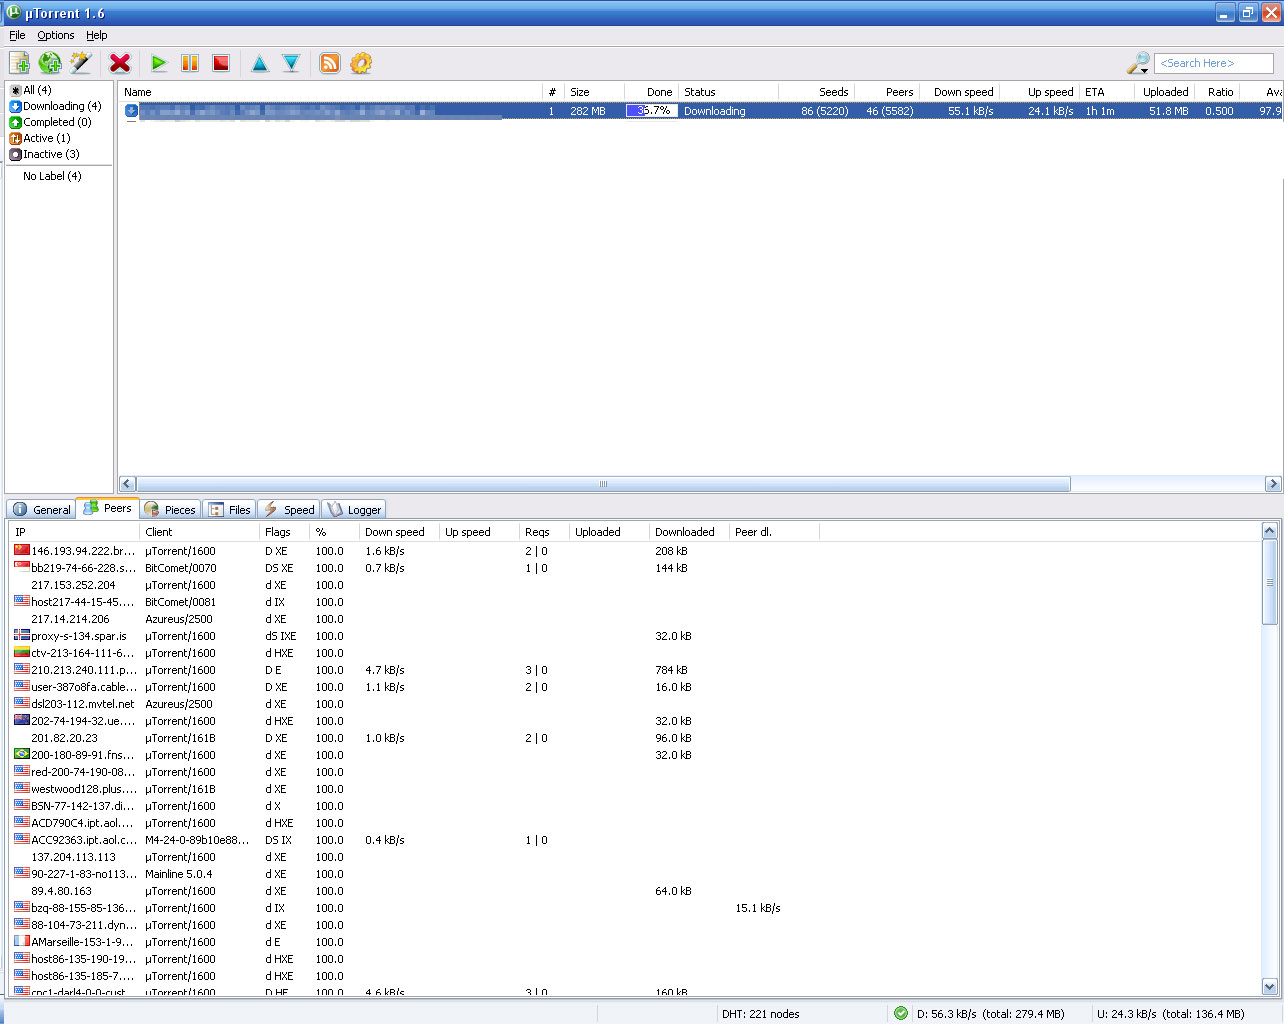Click the Move Down queue arrow

click(291, 63)
